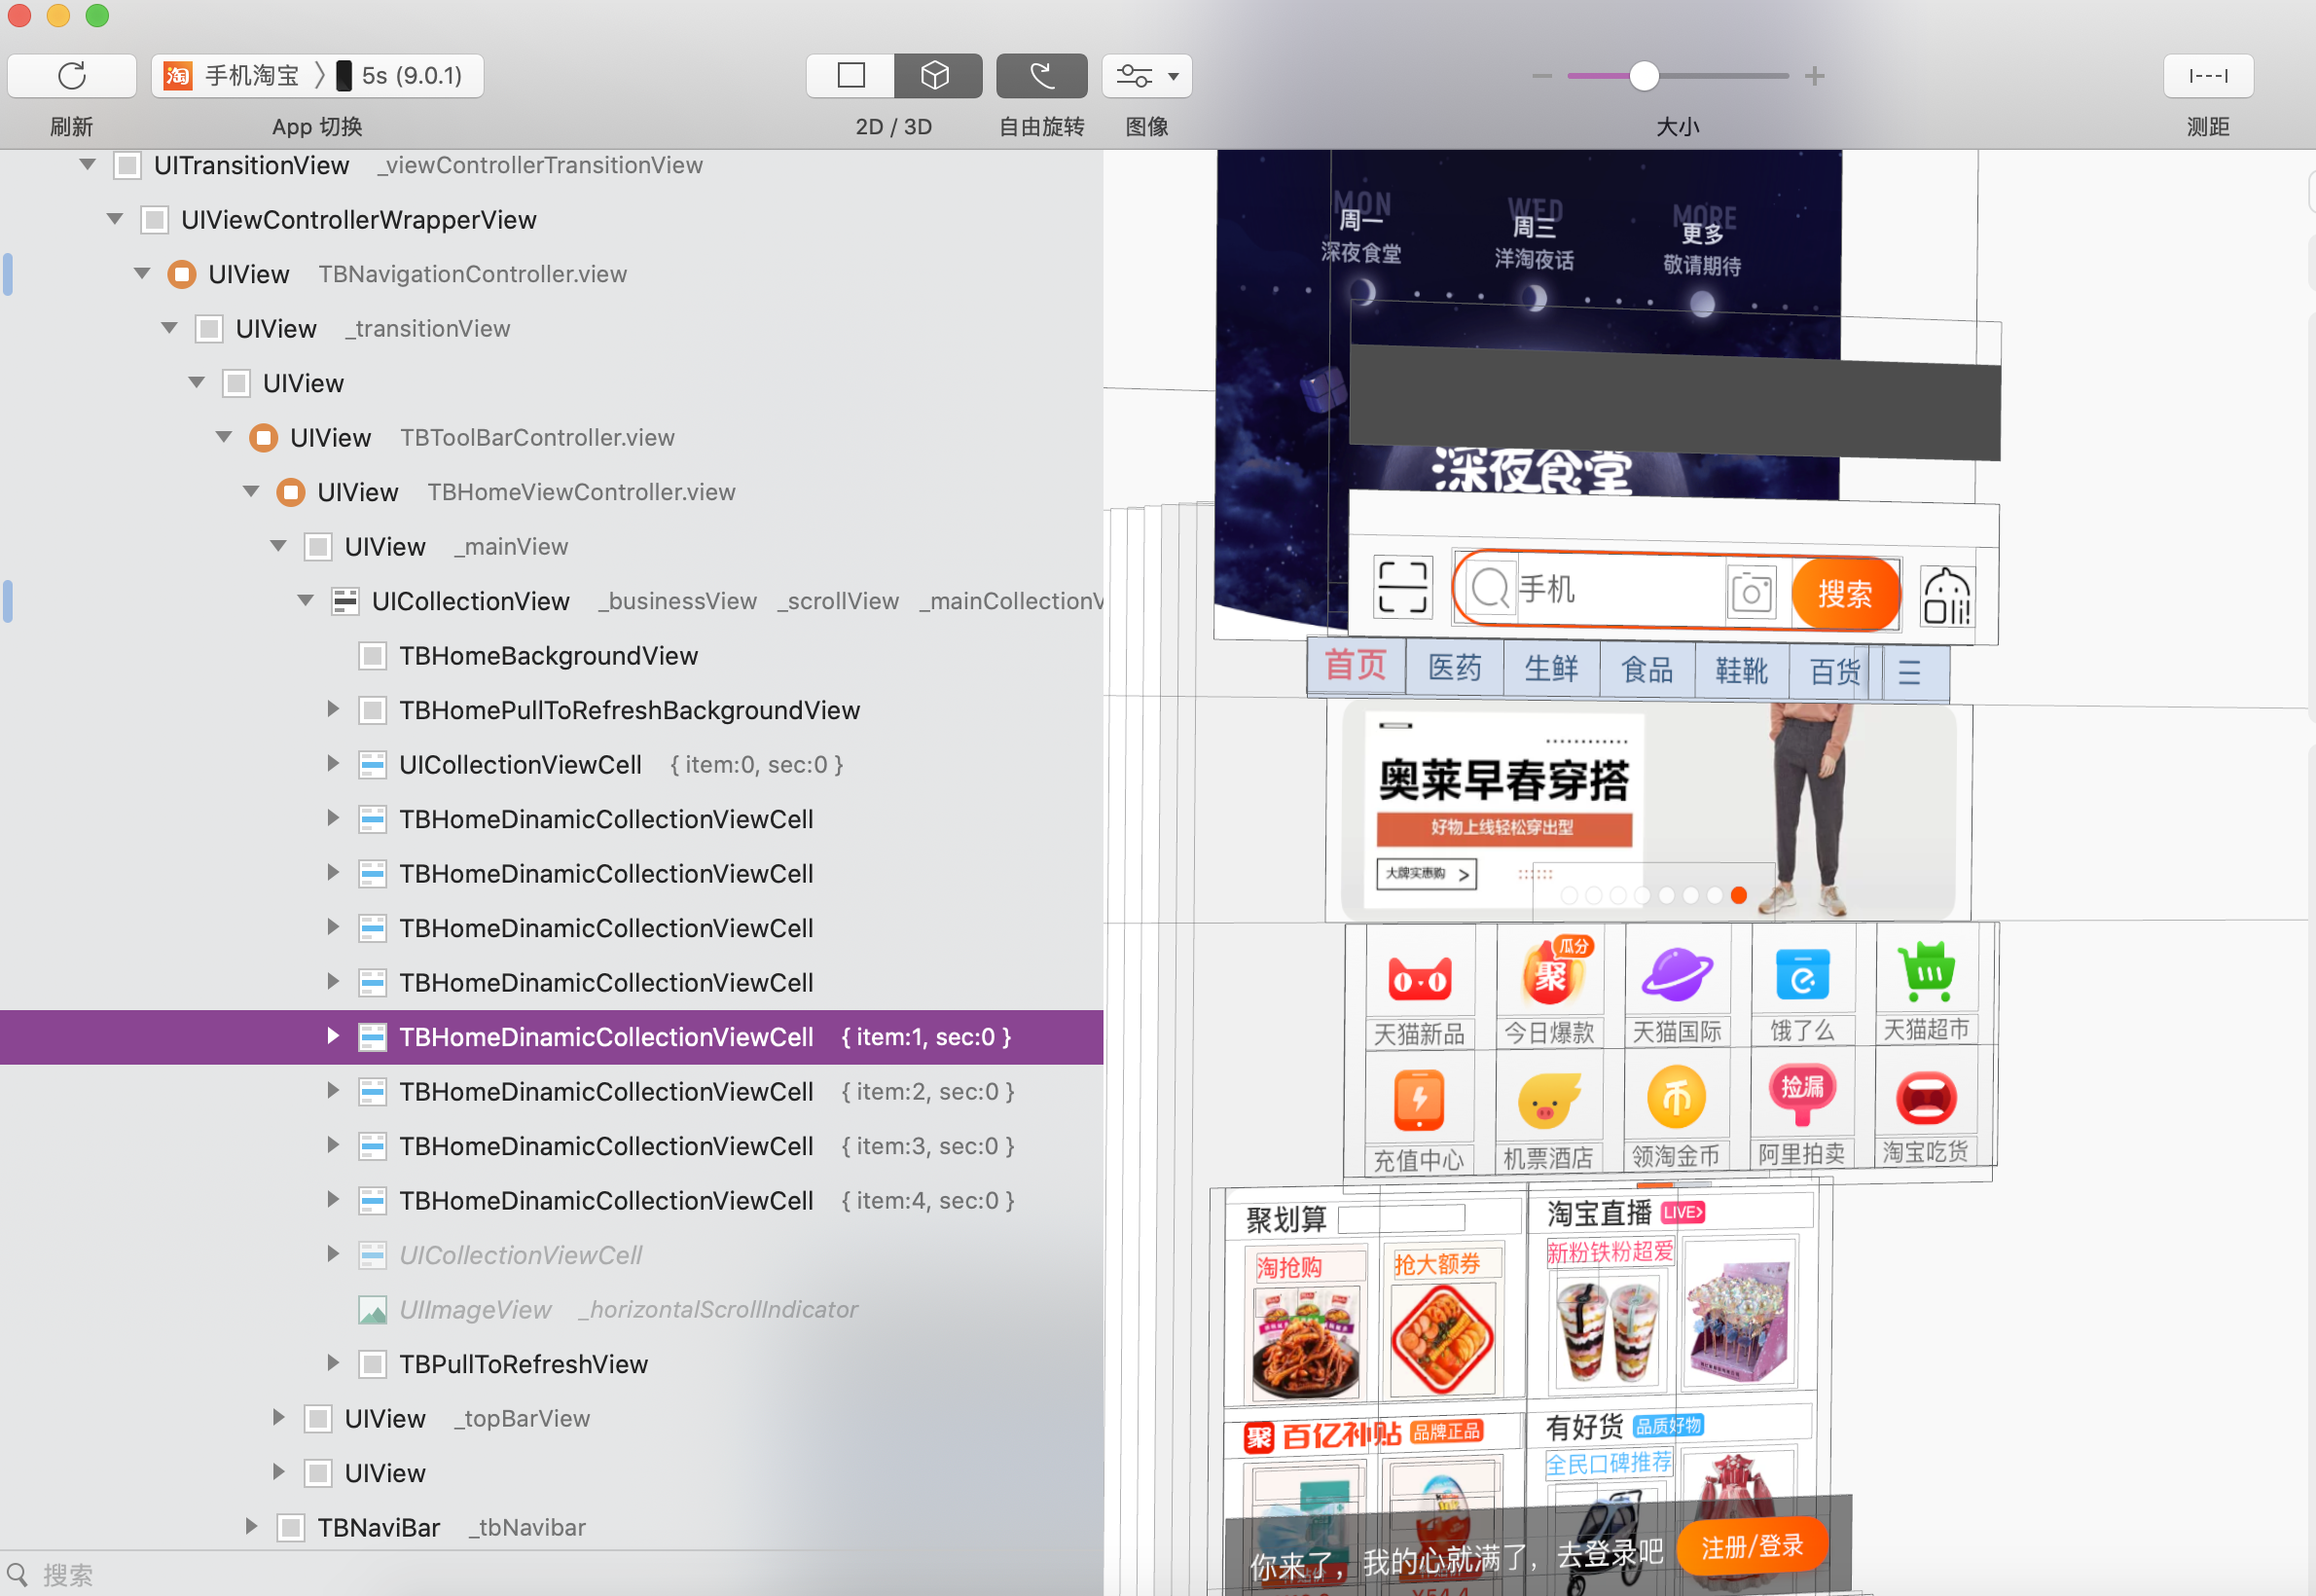Switch to 2D flat view mode
The width and height of the screenshot is (2316, 1596).
(851, 76)
